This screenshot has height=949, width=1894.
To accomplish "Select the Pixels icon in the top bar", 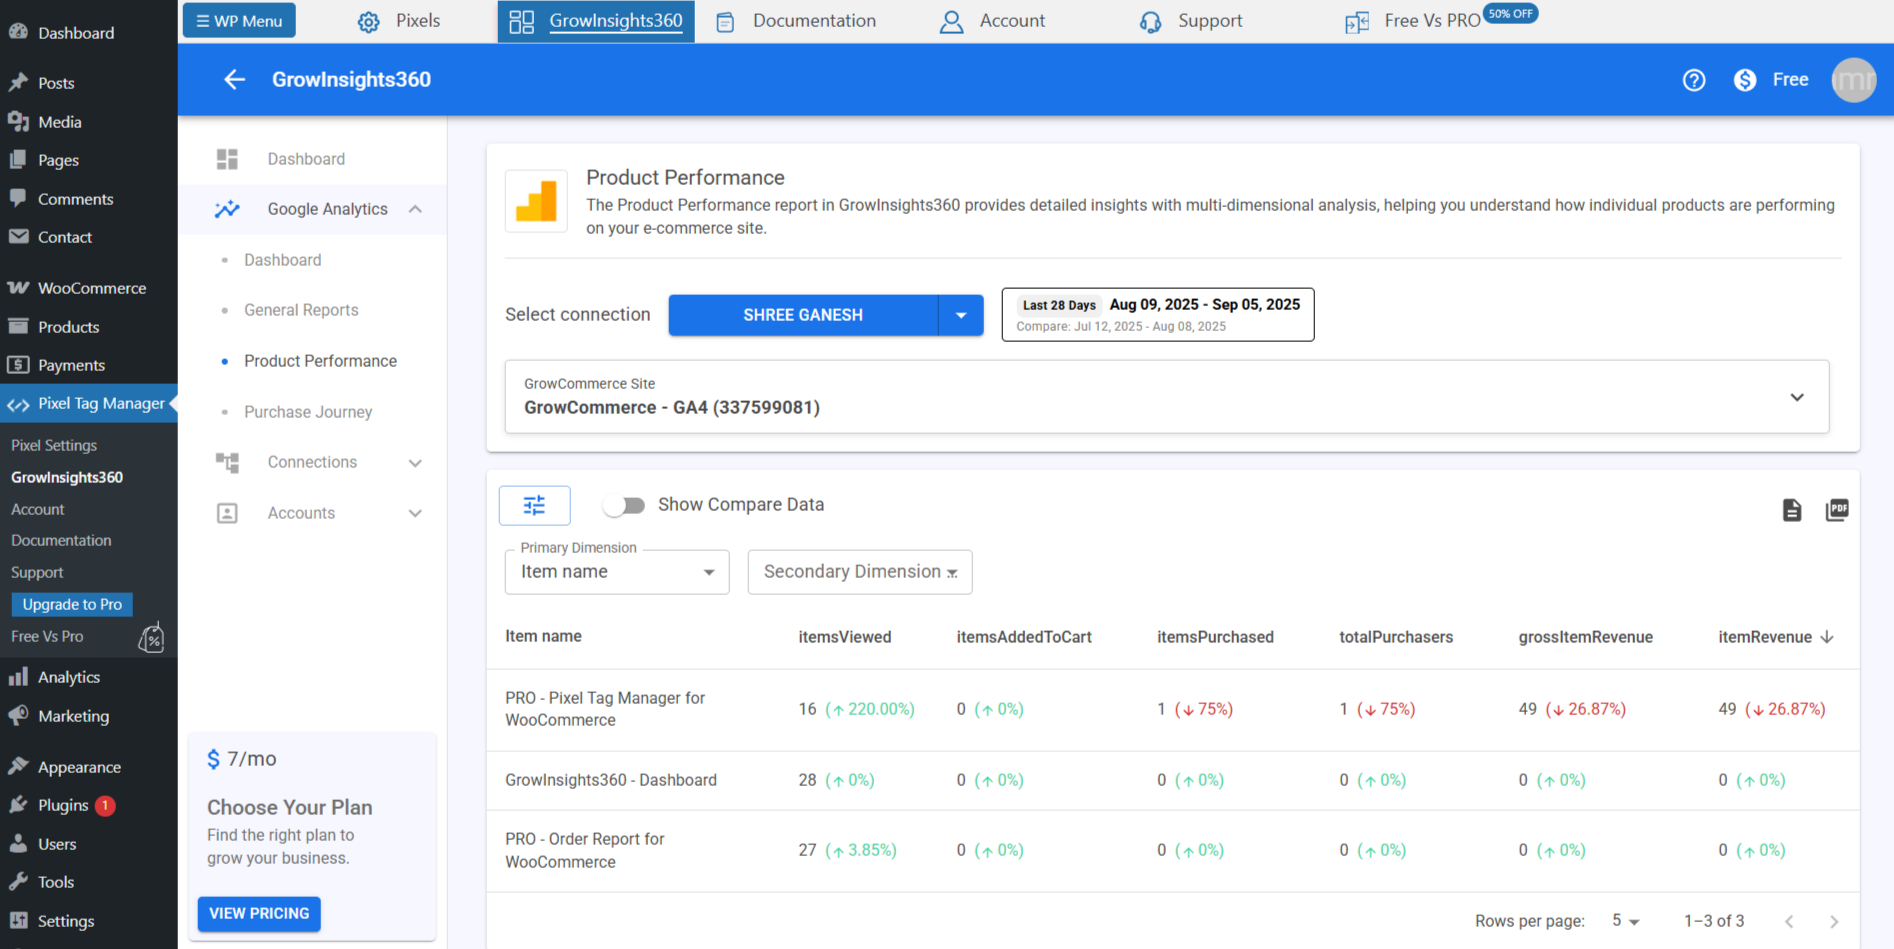I will (x=367, y=20).
